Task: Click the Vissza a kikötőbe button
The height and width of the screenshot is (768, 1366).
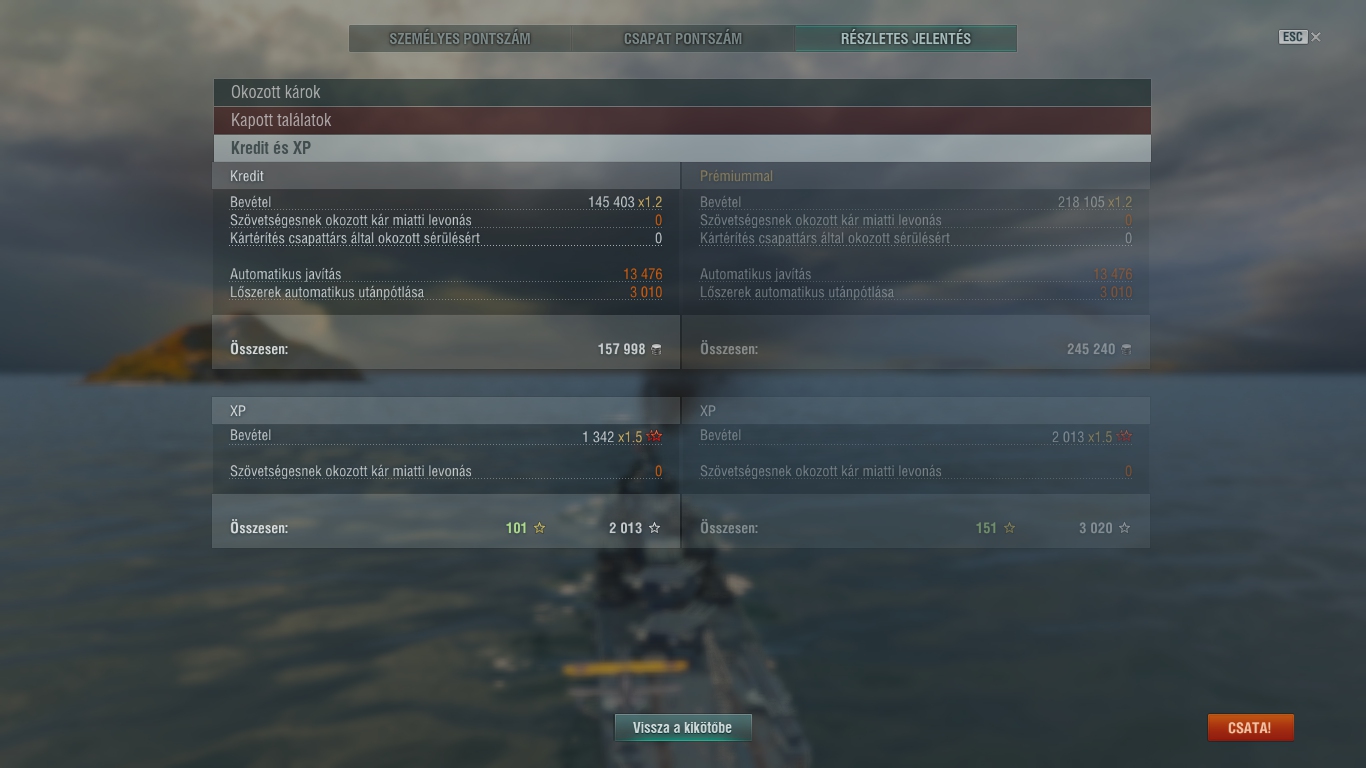Action: [x=683, y=728]
